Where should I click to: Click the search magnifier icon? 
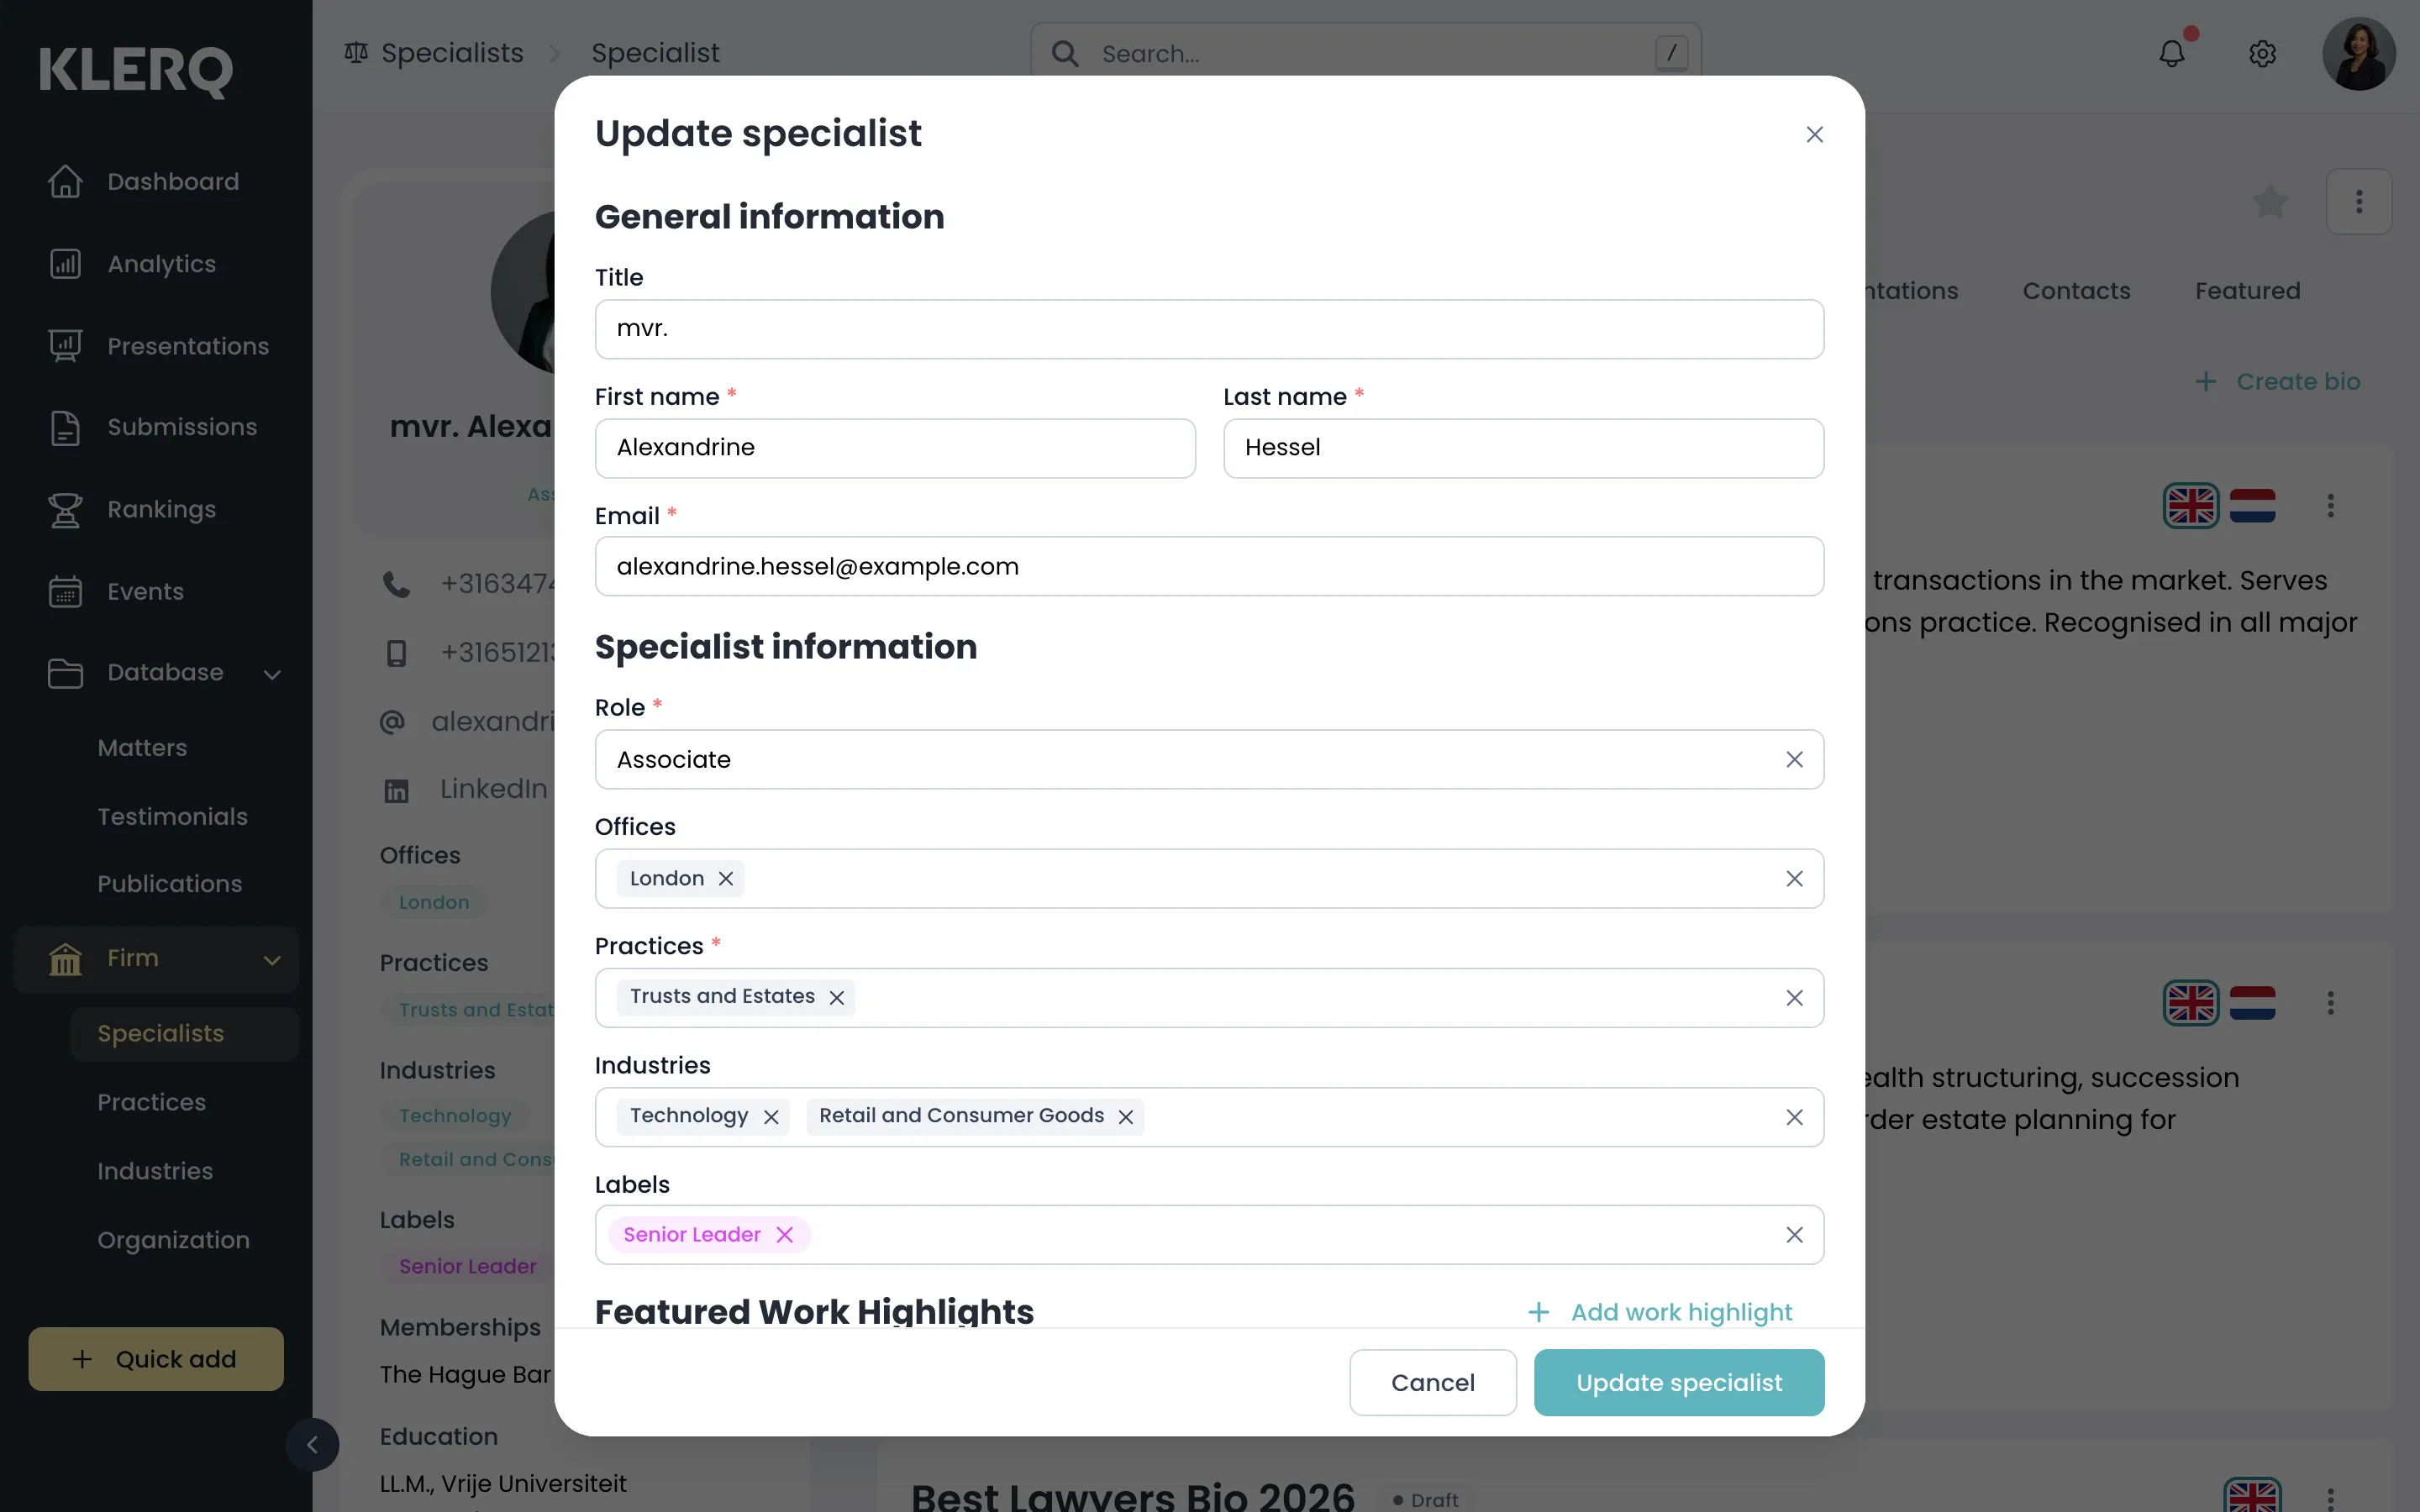1065,53
